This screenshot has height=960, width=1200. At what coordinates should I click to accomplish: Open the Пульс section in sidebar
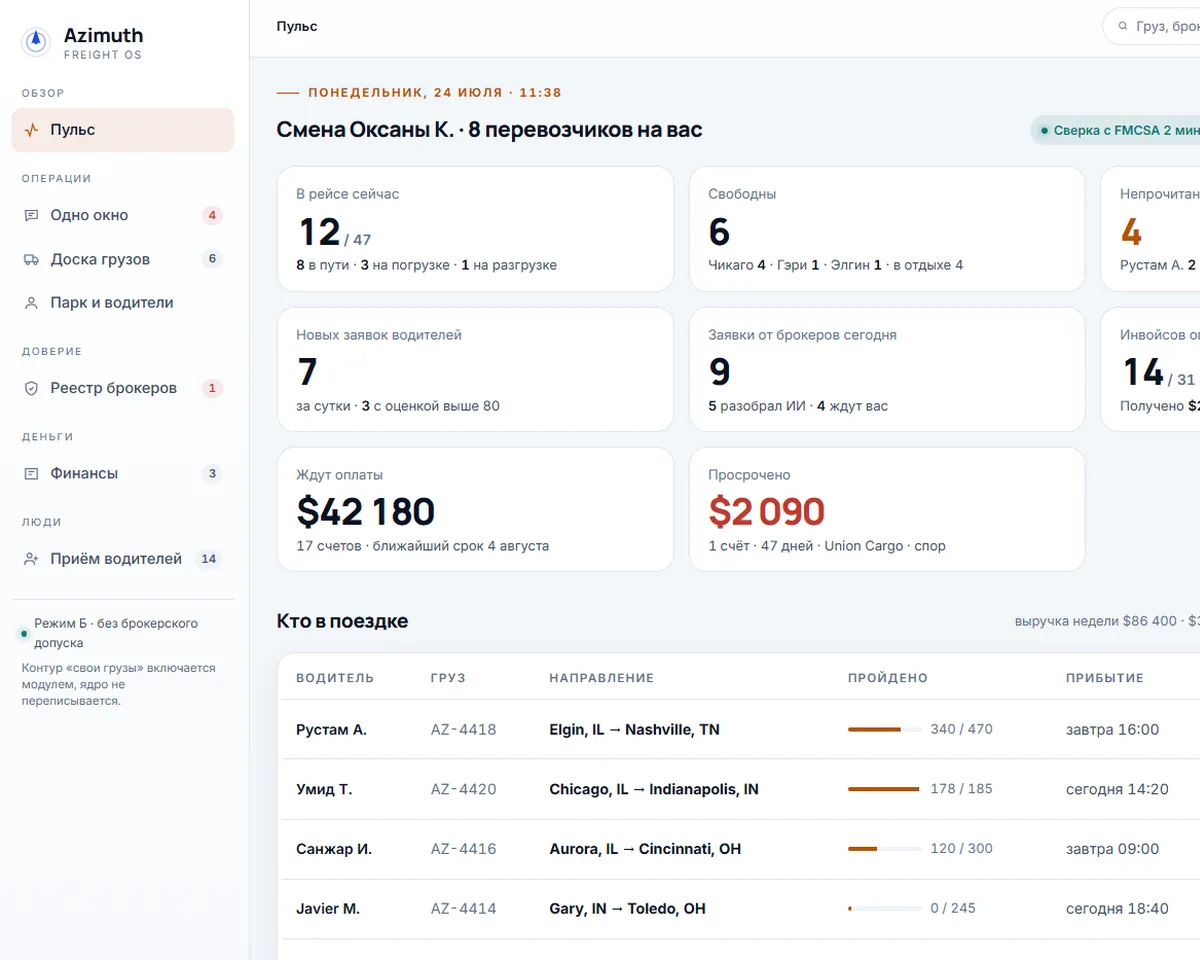pyautogui.click(x=123, y=130)
